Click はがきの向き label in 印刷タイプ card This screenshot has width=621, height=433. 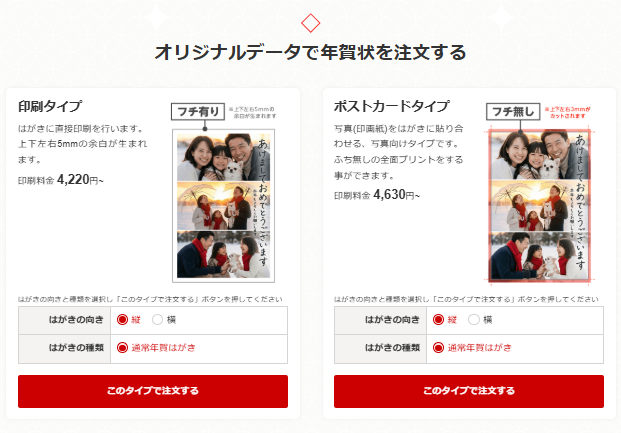click(x=76, y=320)
